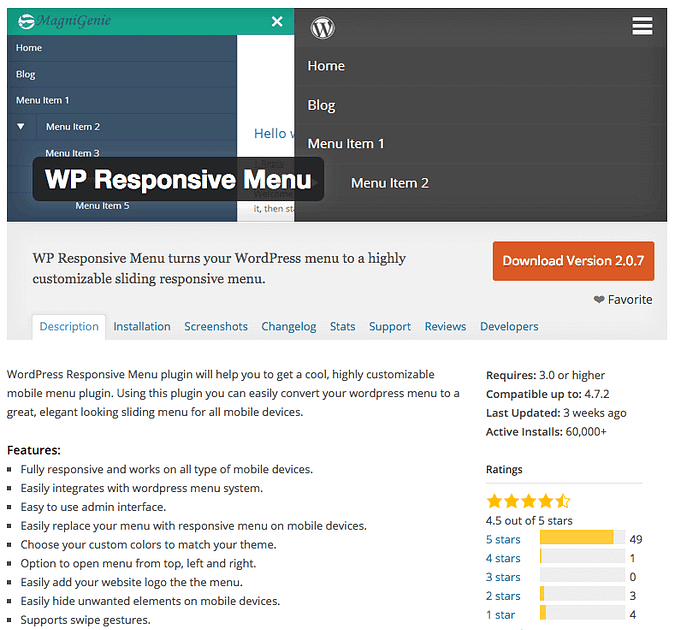Click the Features heading
The image size is (675, 630).
pos(34,450)
